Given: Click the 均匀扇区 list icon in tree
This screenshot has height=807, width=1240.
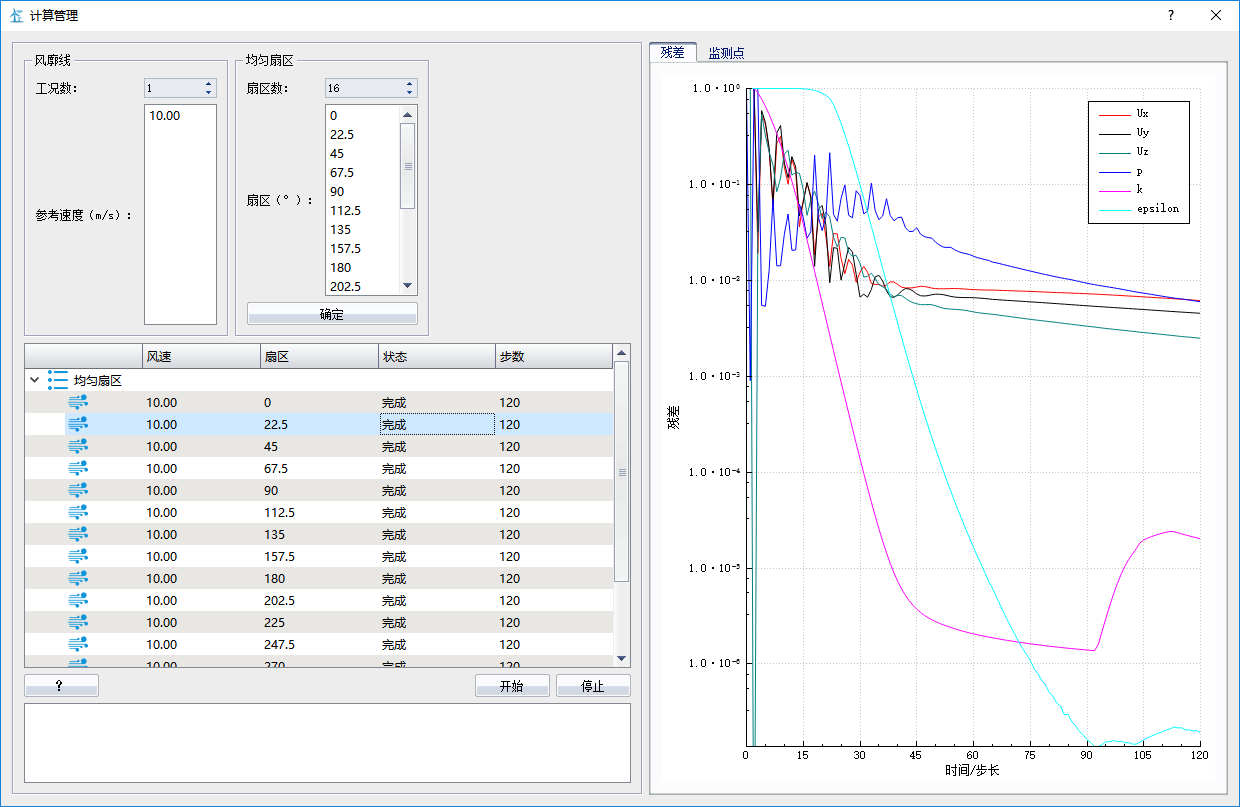Looking at the screenshot, I should pyautogui.click(x=58, y=380).
